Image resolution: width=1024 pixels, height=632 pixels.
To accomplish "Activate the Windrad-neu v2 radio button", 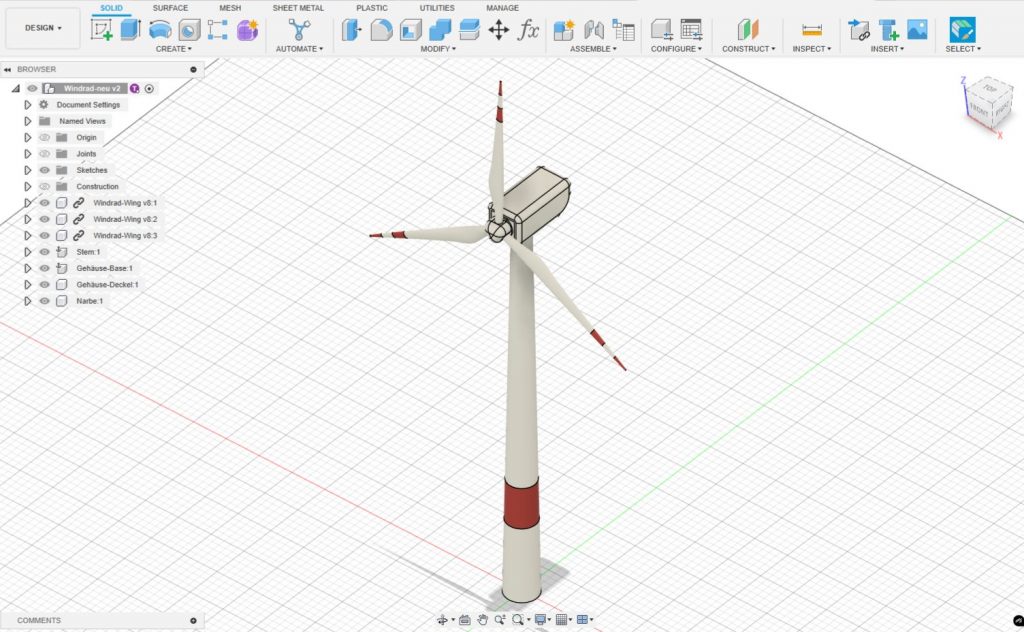I will [x=149, y=88].
